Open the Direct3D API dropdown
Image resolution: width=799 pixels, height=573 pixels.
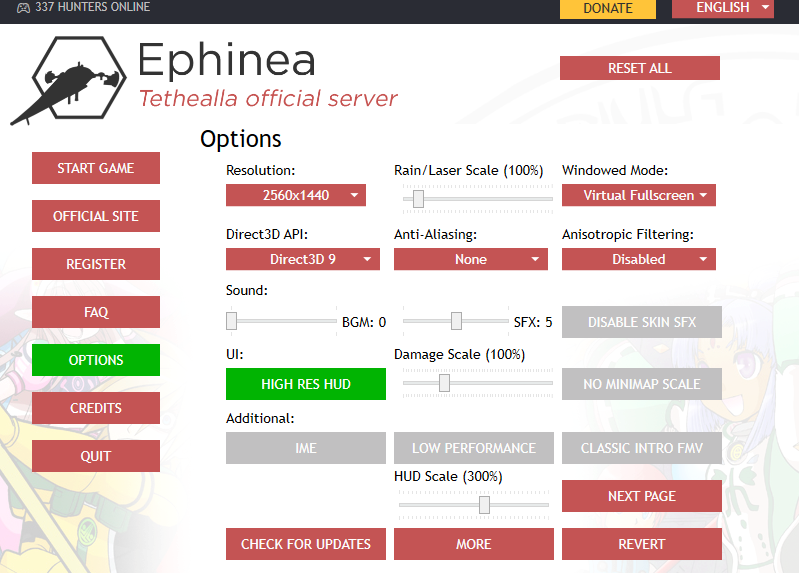[303, 259]
